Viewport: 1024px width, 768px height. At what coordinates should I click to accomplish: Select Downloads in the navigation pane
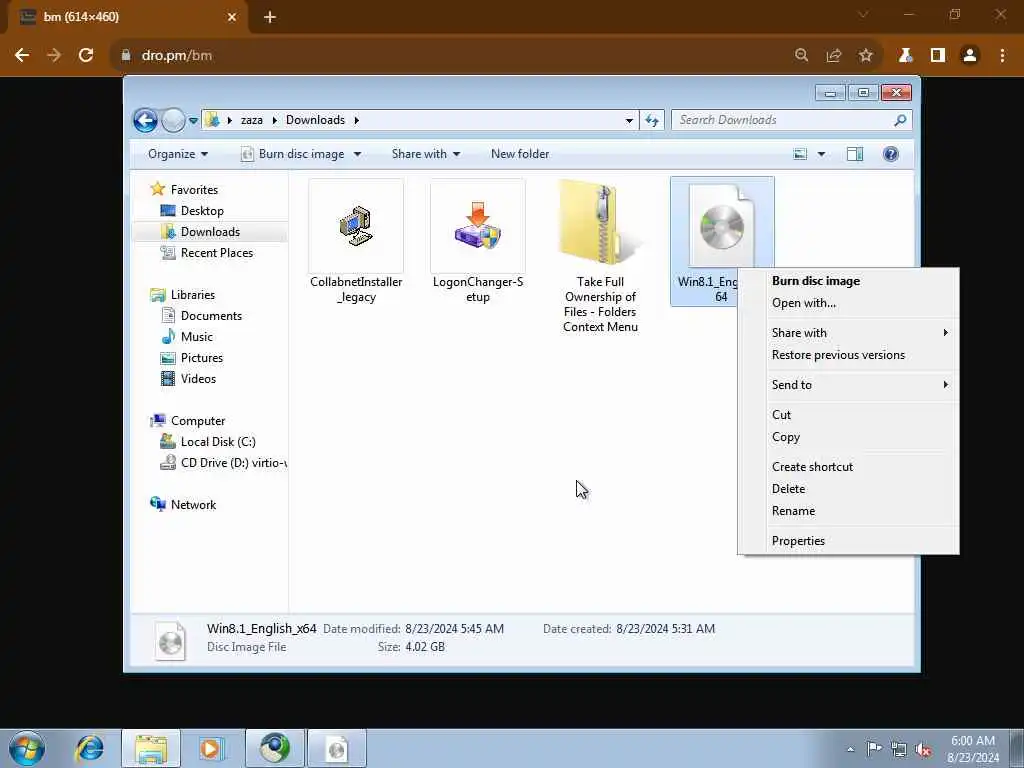click(210, 232)
